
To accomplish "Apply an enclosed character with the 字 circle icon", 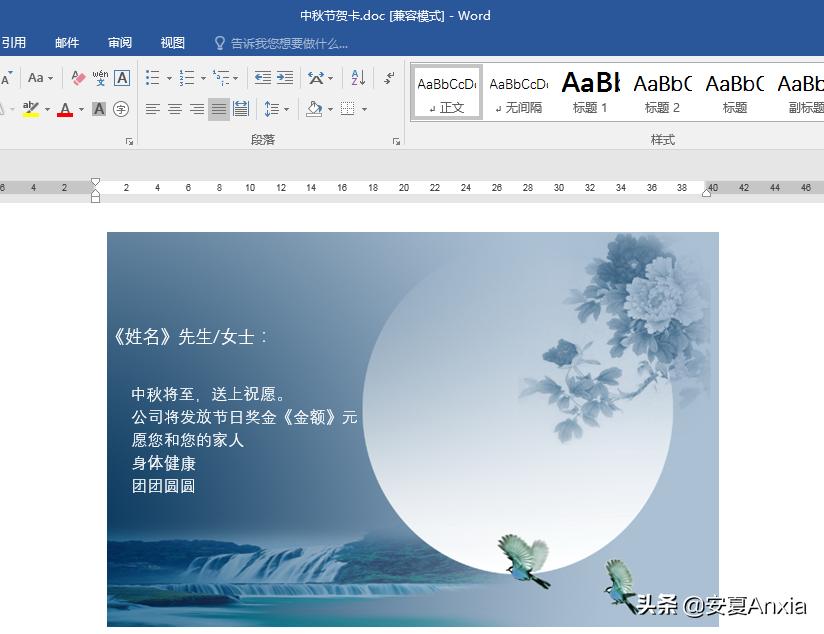I will click(120, 109).
